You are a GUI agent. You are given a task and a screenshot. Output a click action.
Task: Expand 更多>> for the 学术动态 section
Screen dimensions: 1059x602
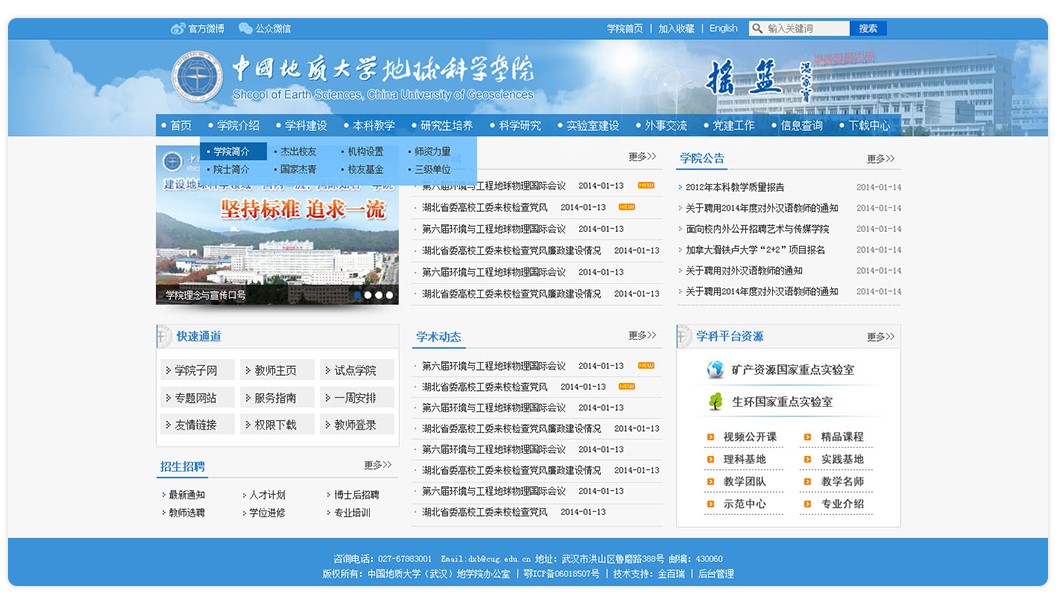pos(642,335)
